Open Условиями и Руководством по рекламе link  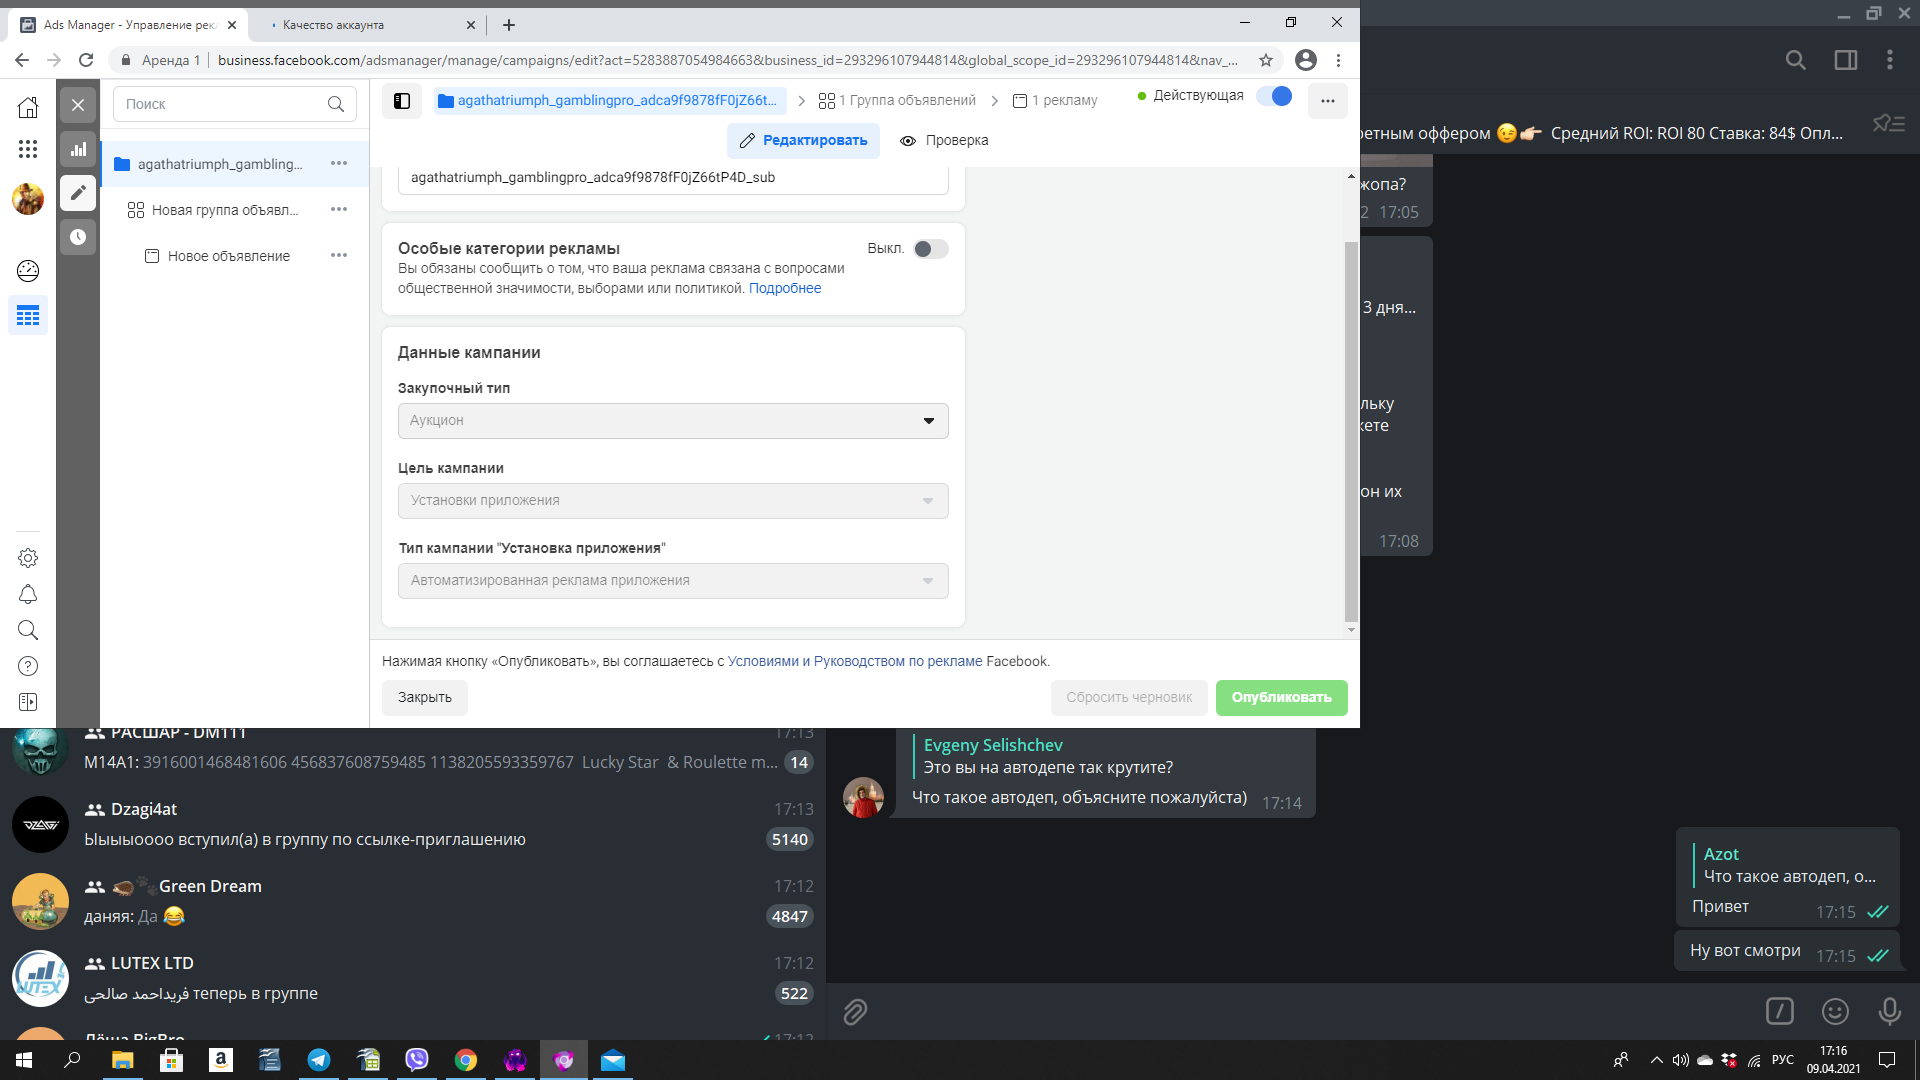[855, 661]
